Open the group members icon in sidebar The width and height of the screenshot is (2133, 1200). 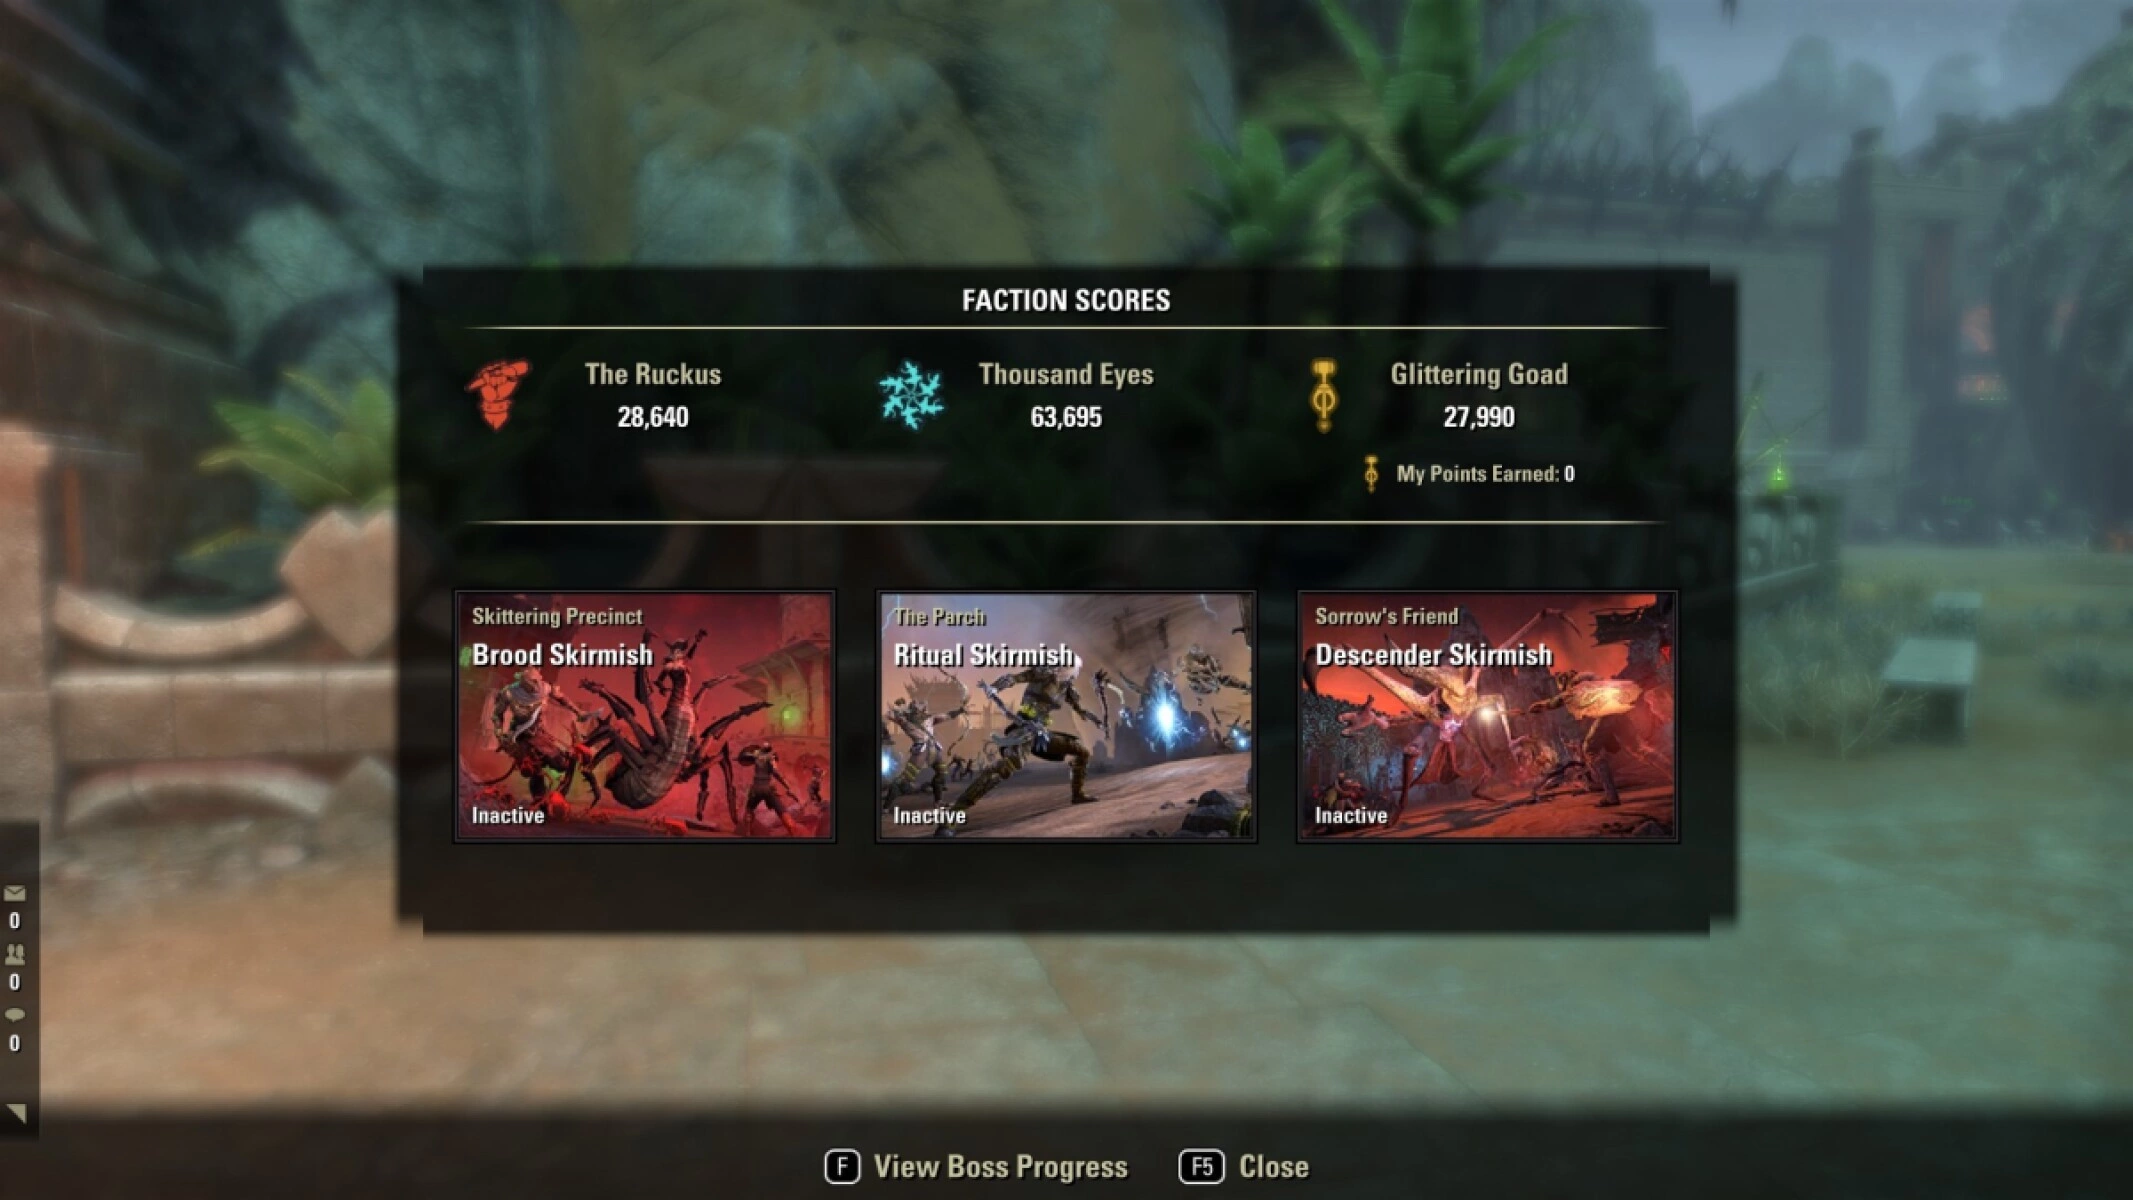(x=15, y=954)
